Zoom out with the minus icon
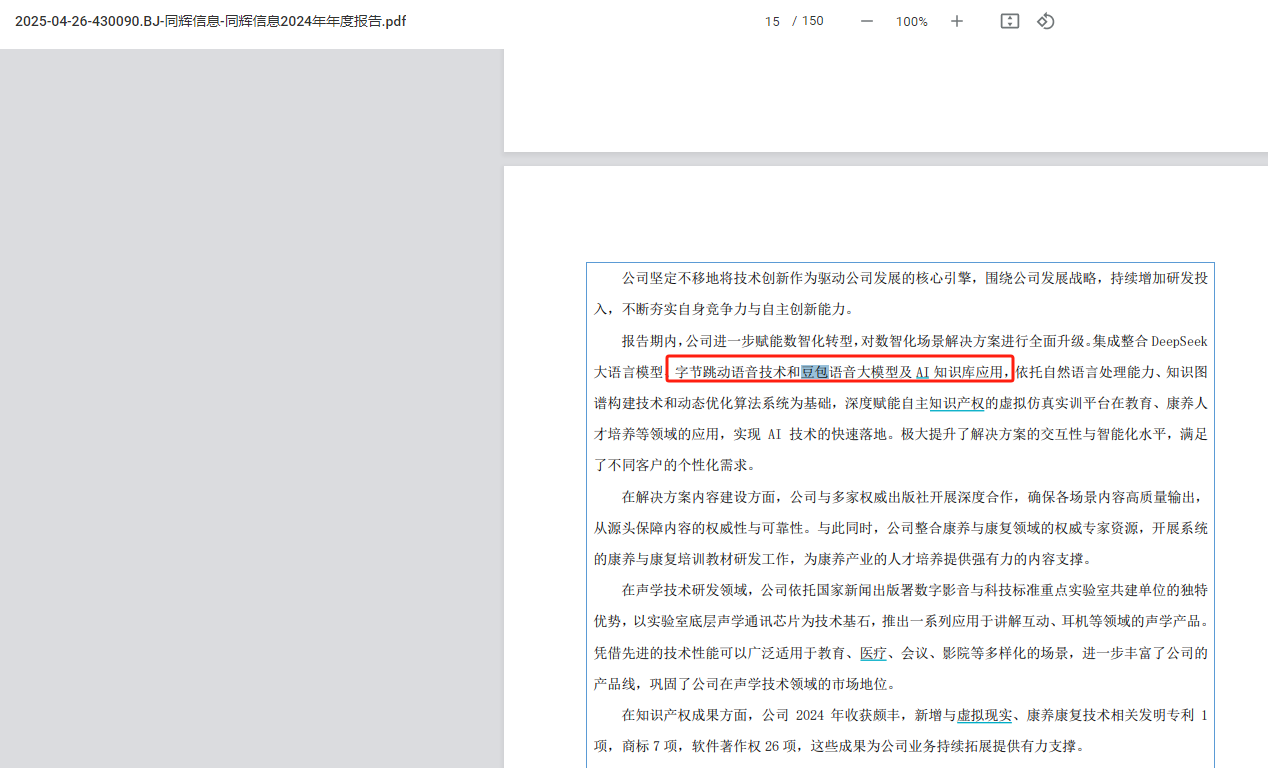 coord(867,21)
